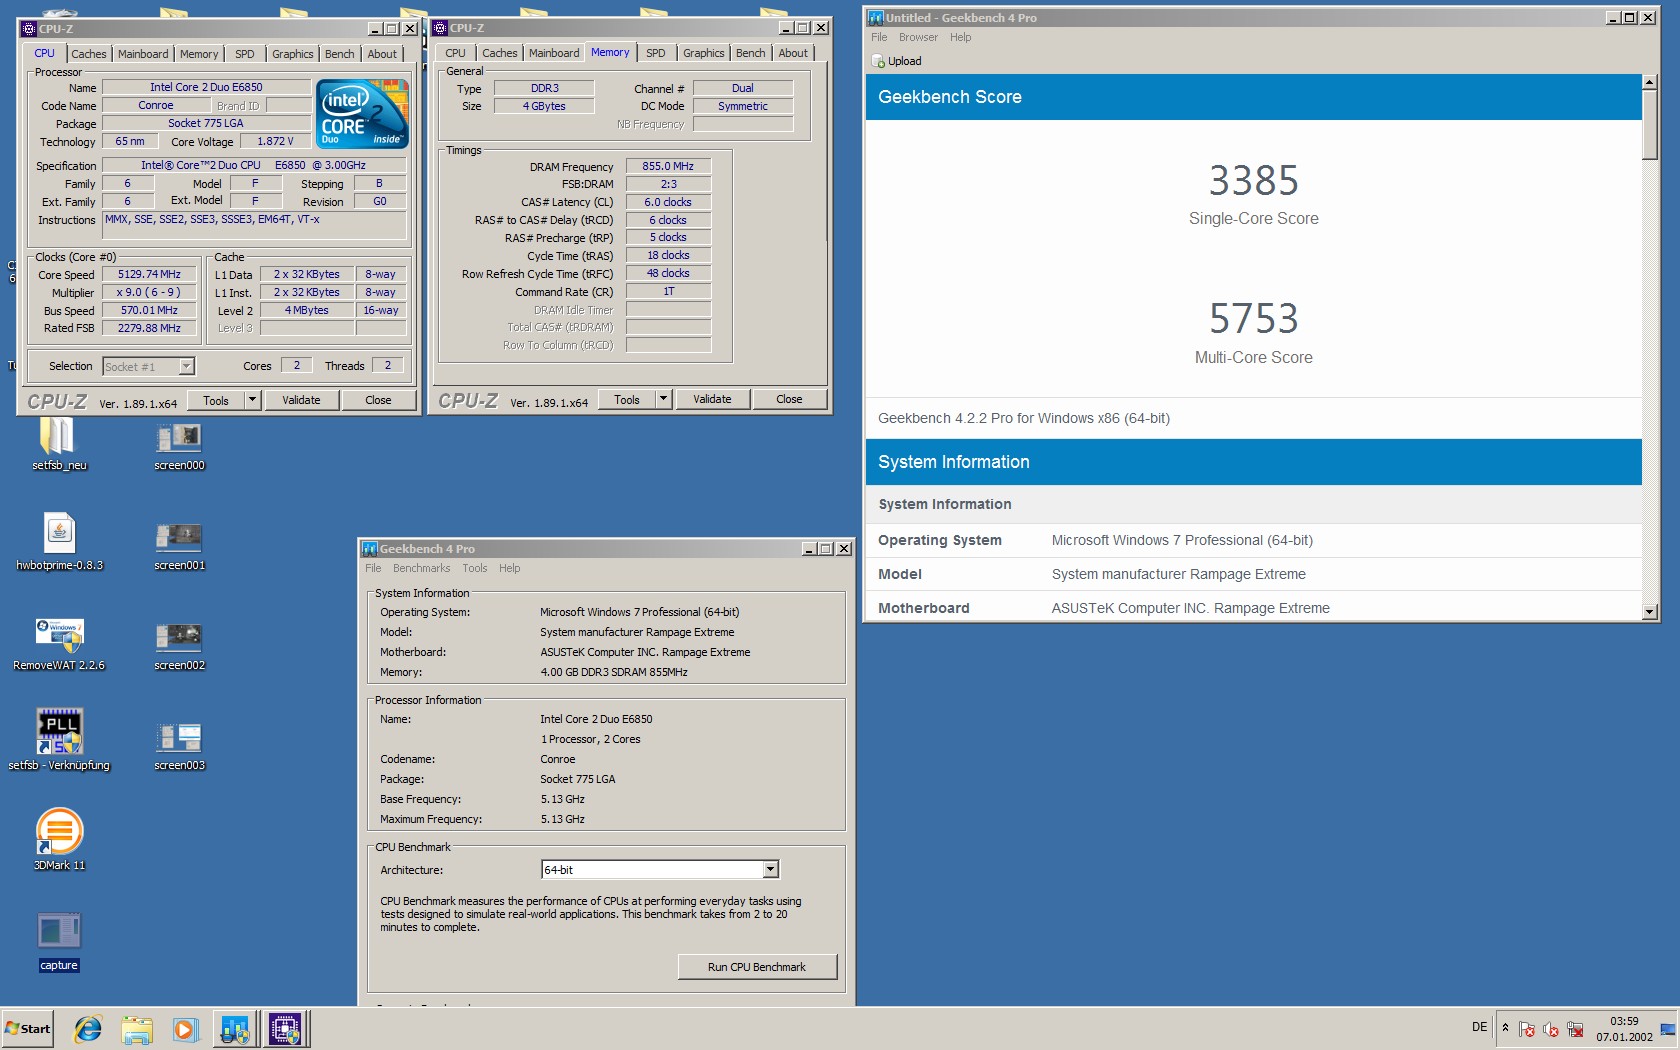Click the 3385 single-core score
This screenshot has width=1680, height=1050.
[1253, 181]
